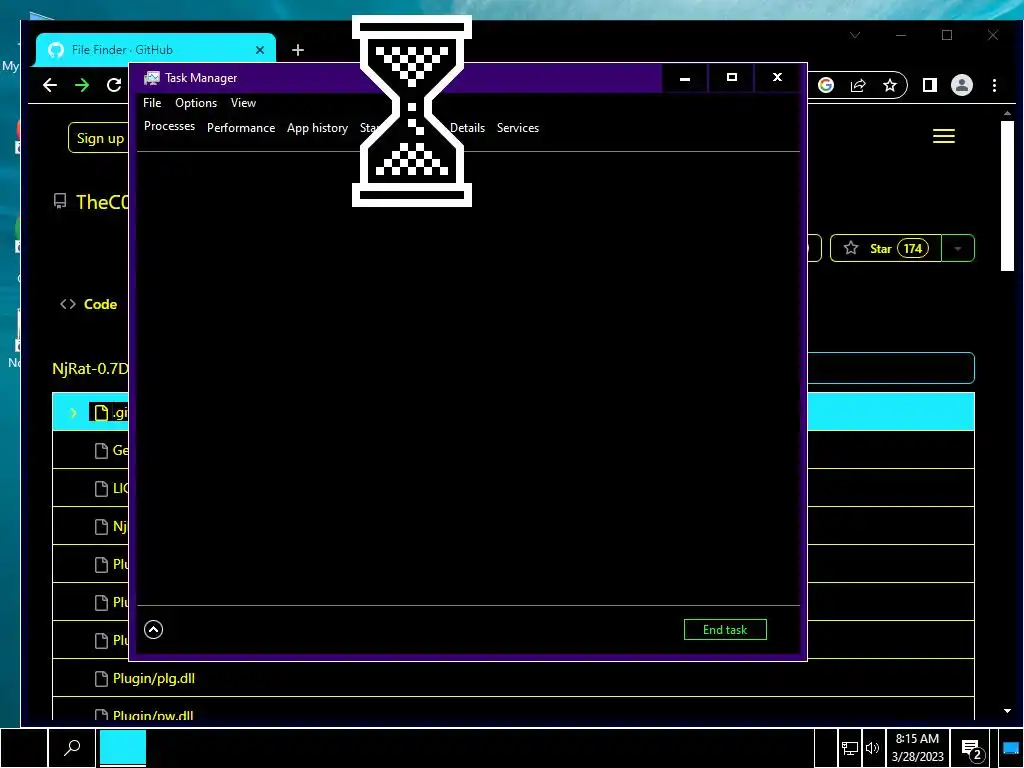The height and width of the screenshot is (768, 1024).
Task: Switch to the Processes tab
Action: [x=169, y=126]
